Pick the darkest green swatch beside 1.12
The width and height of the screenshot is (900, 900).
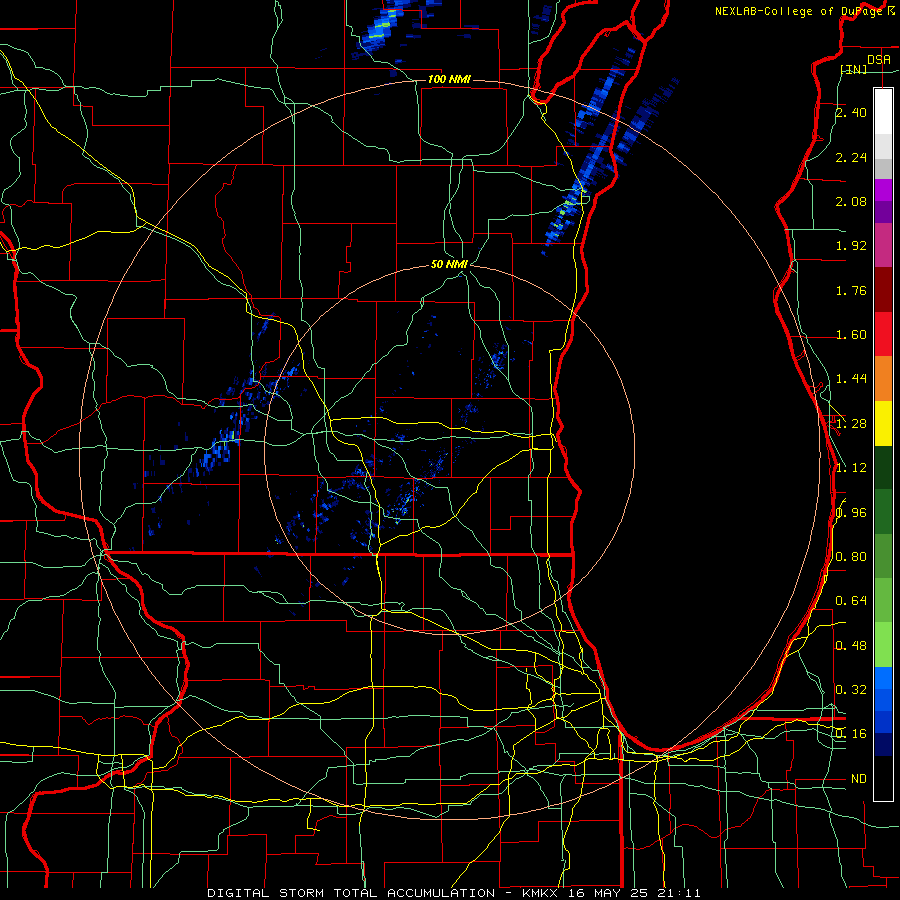coord(883,467)
